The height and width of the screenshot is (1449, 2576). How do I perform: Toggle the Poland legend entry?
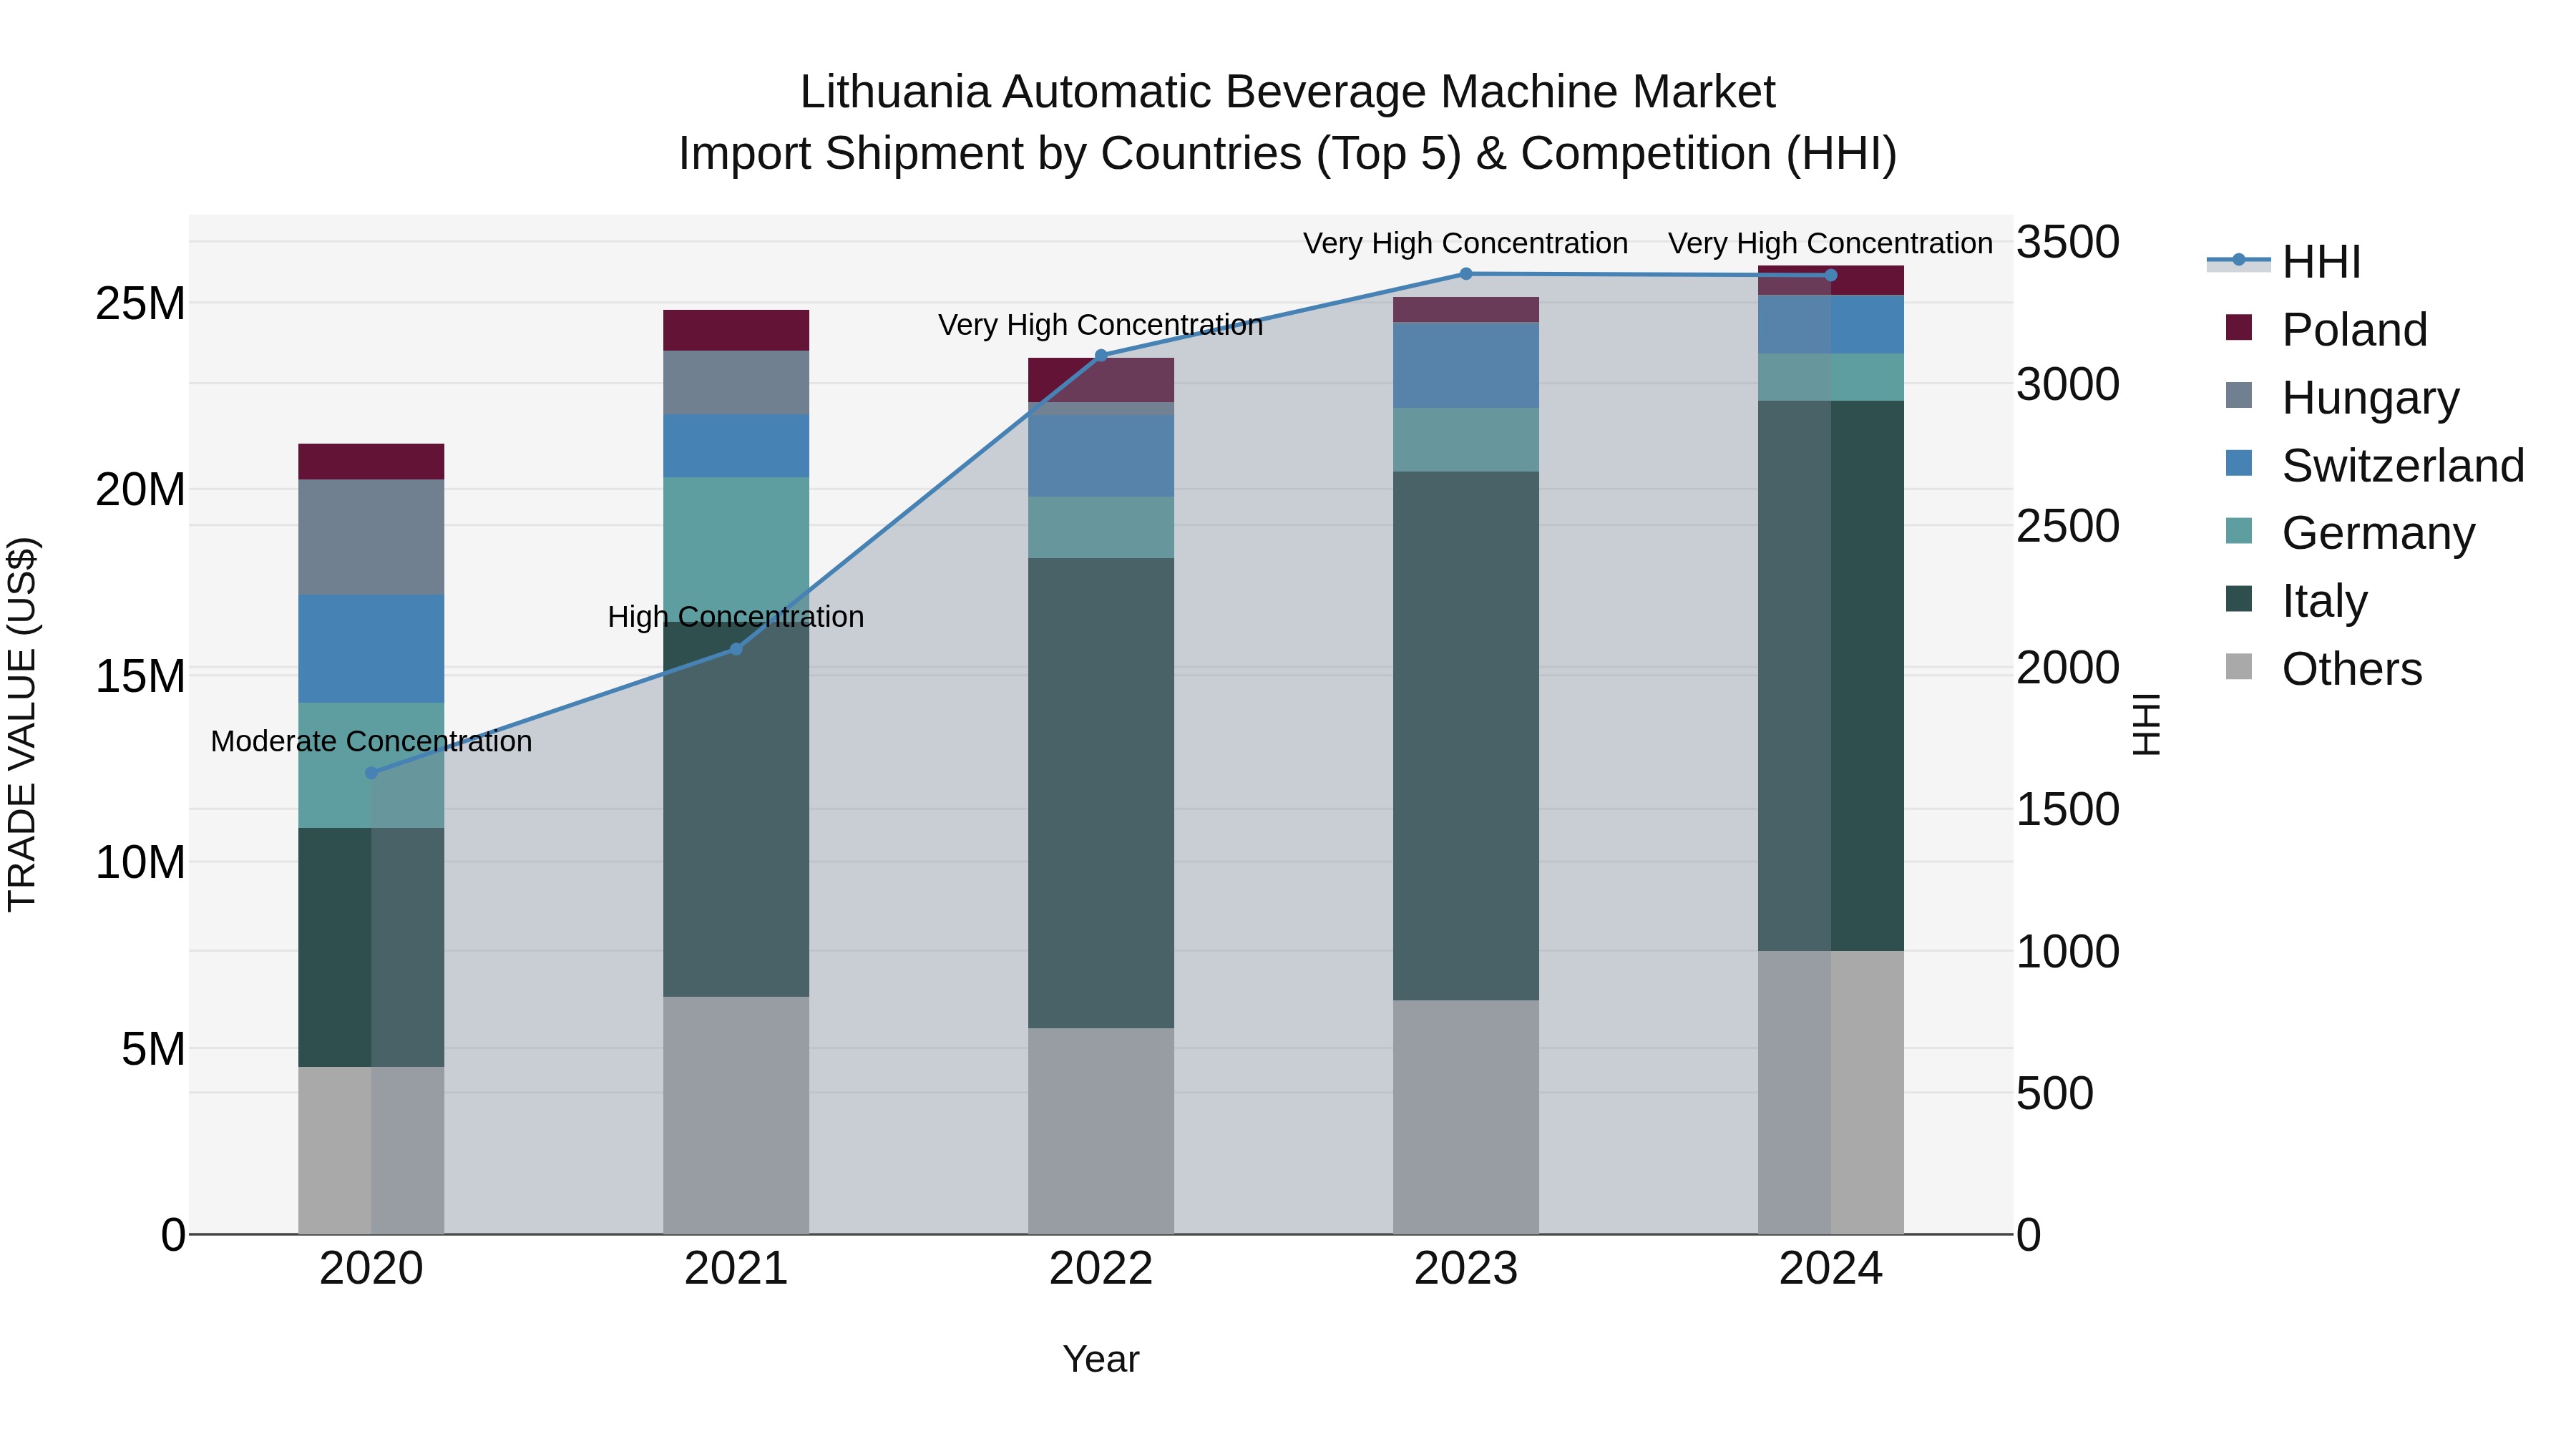[2327, 329]
